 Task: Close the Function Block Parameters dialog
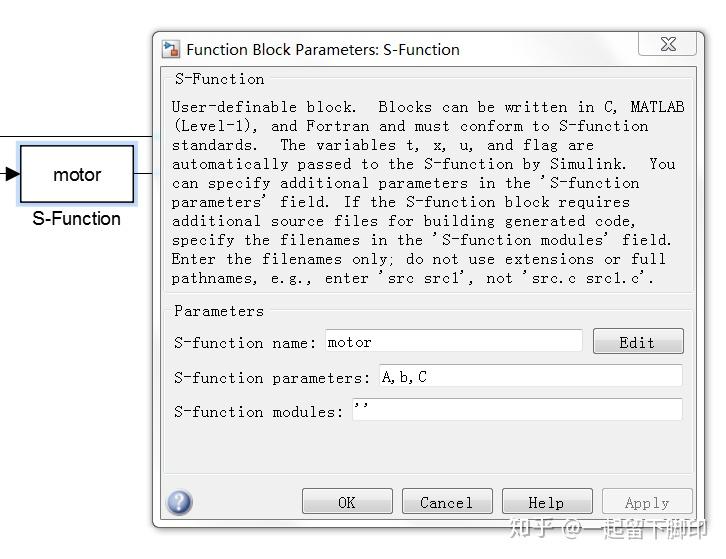(x=667, y=44)
